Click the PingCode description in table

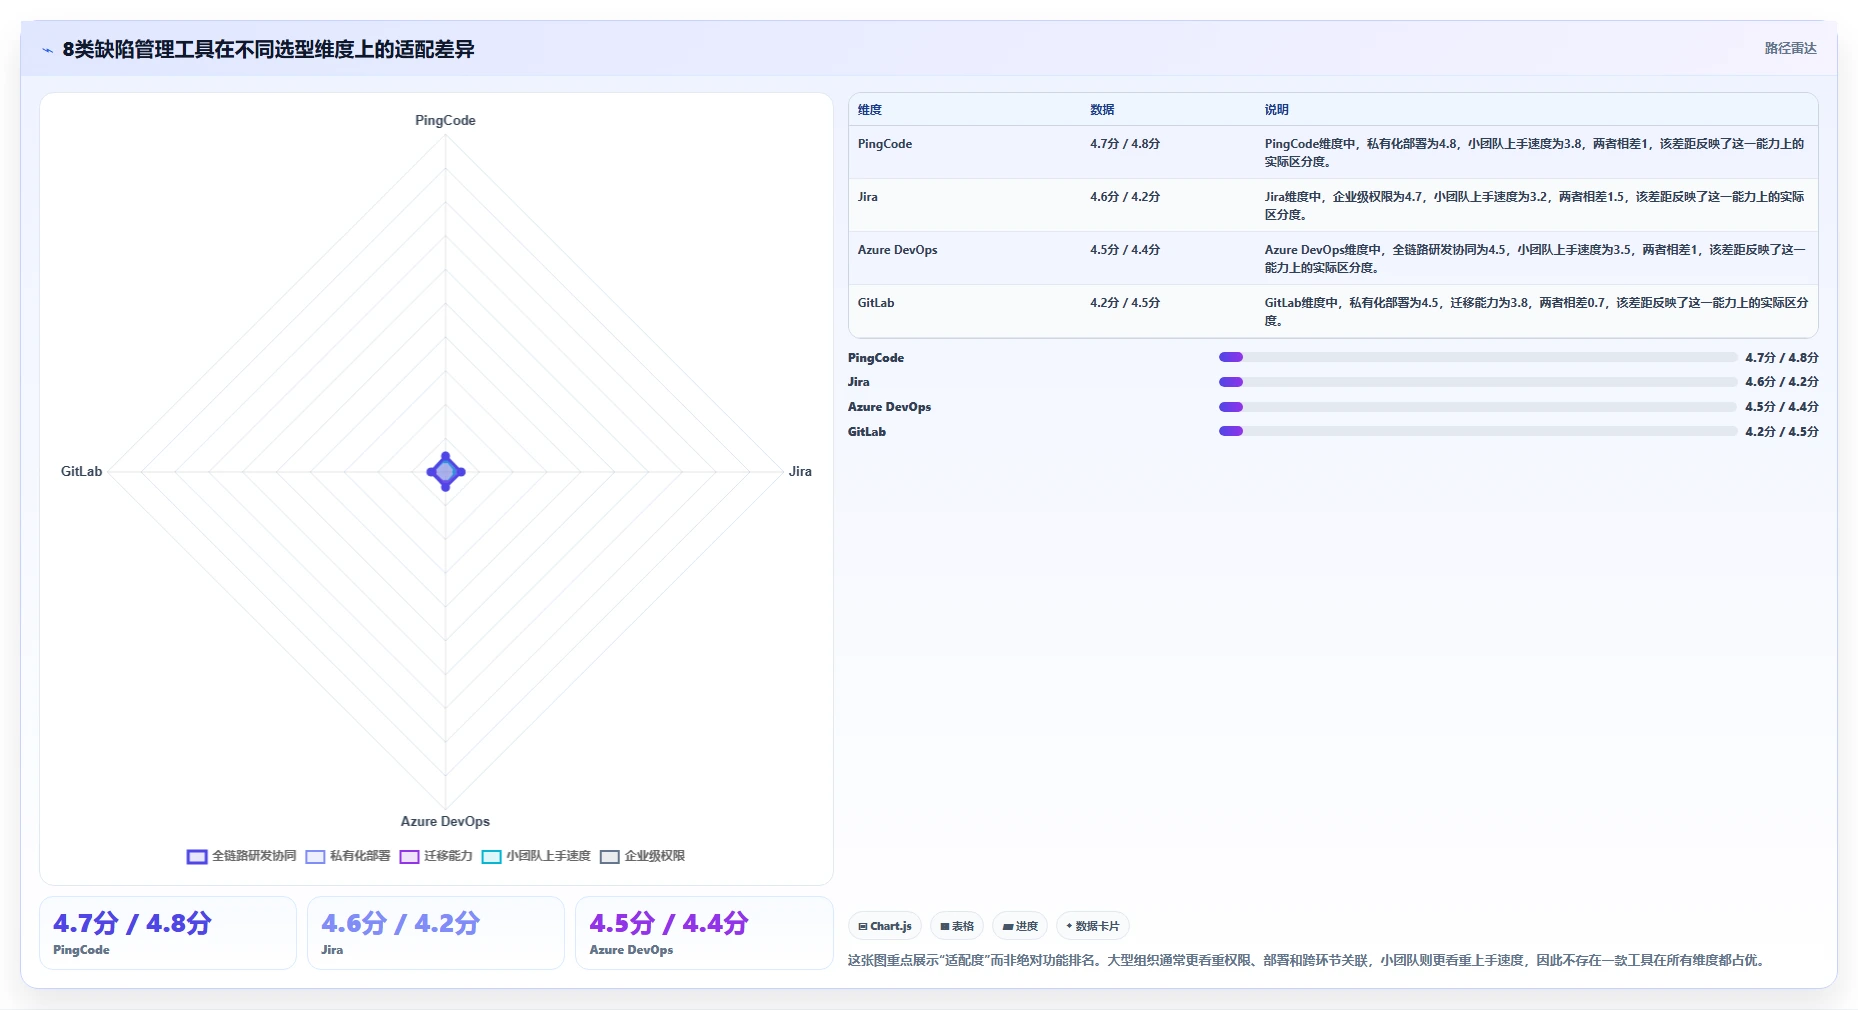(x=1535, y=152)
